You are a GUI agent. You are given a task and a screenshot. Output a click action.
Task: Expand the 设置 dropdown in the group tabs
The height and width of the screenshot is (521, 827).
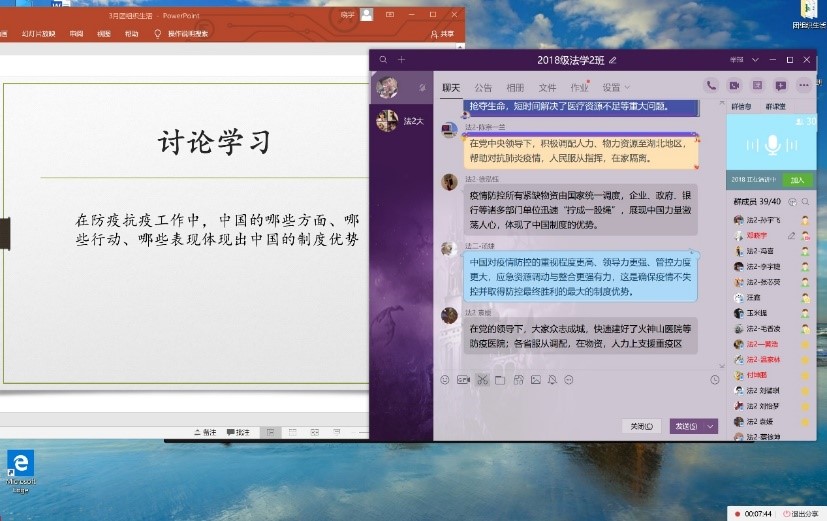coord(614,87)
